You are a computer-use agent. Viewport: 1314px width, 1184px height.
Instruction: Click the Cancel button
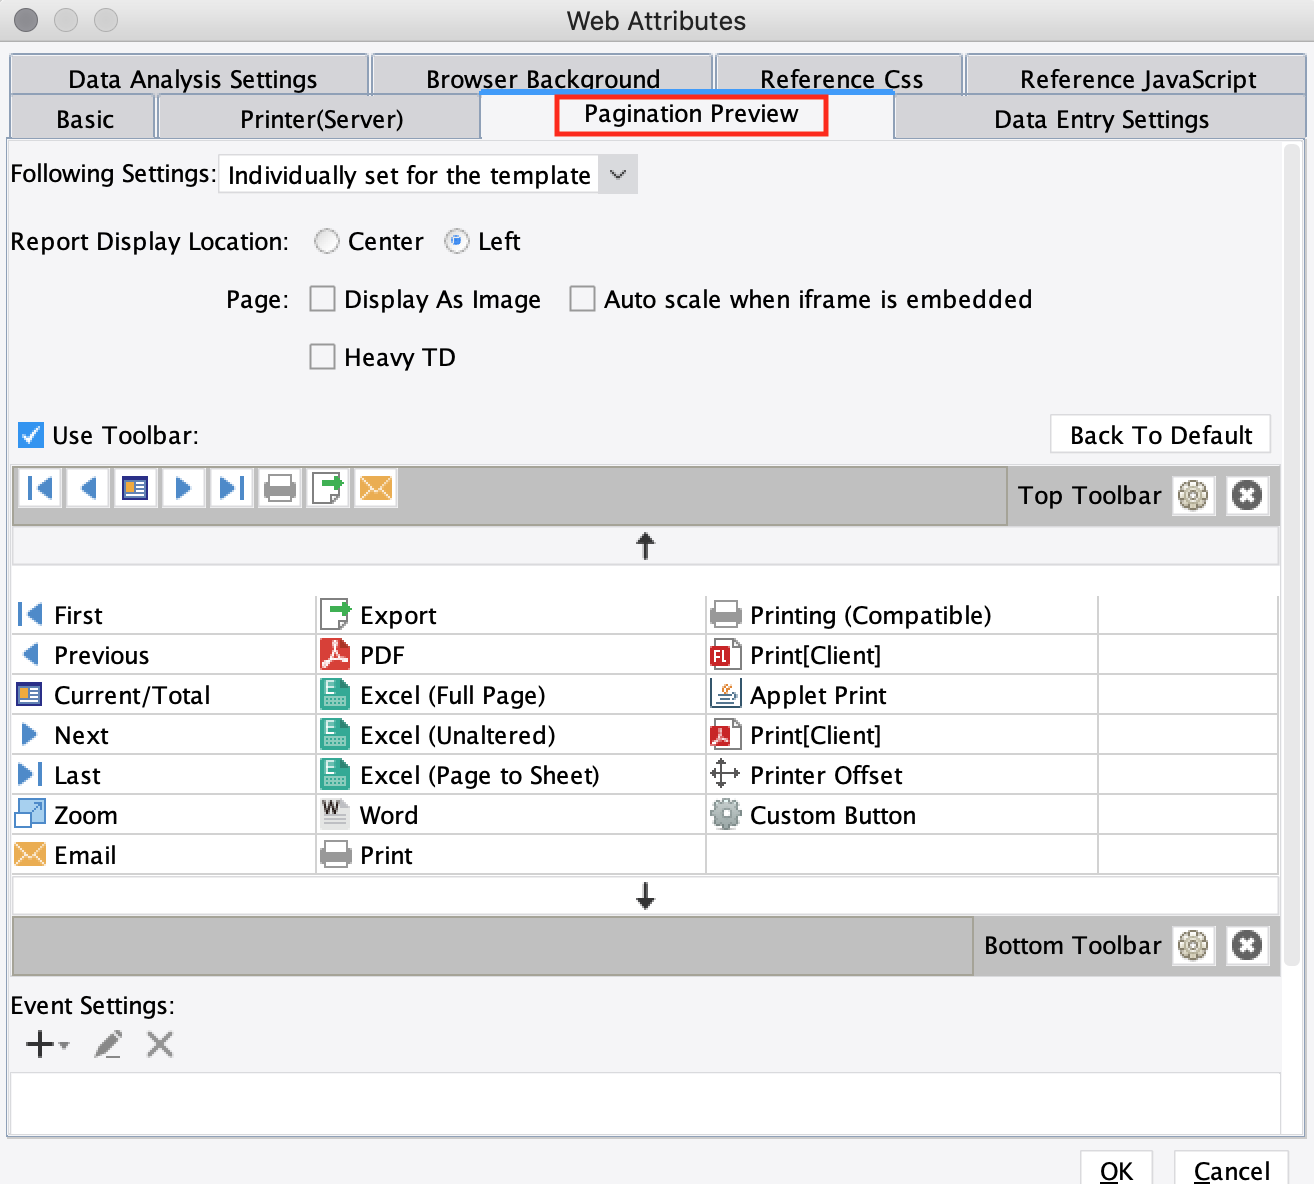[x=1231, y=1170]
